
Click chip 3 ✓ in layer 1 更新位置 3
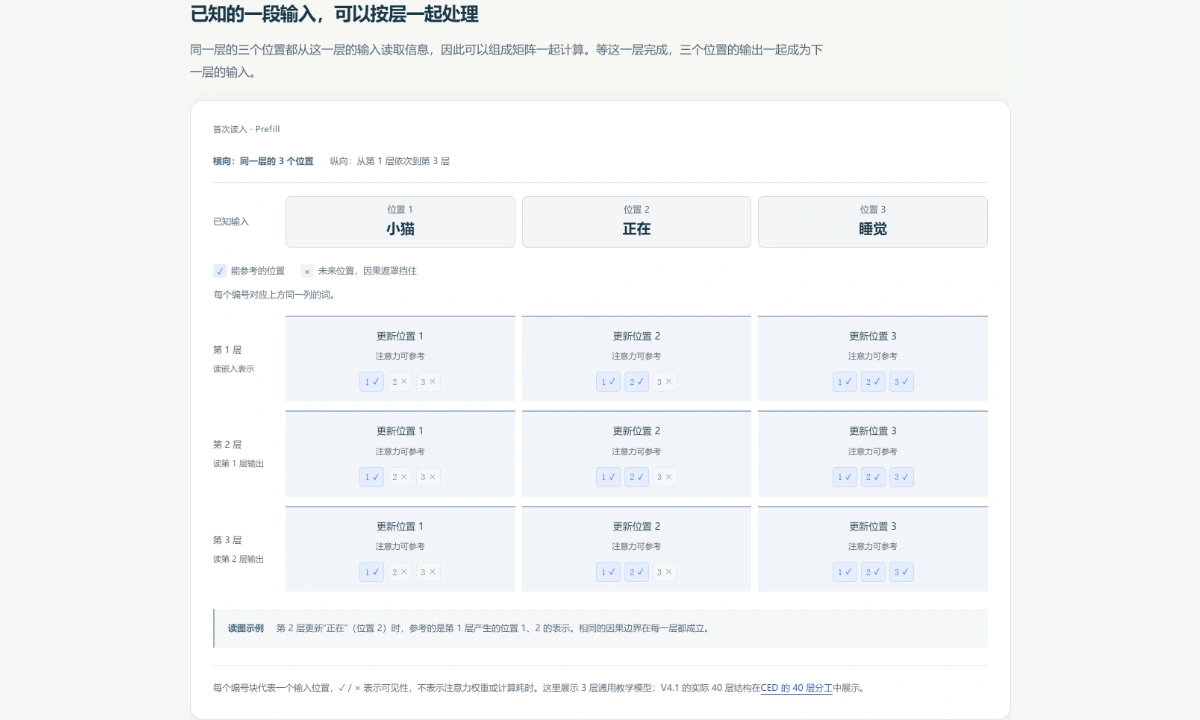(x=901, y=382)
